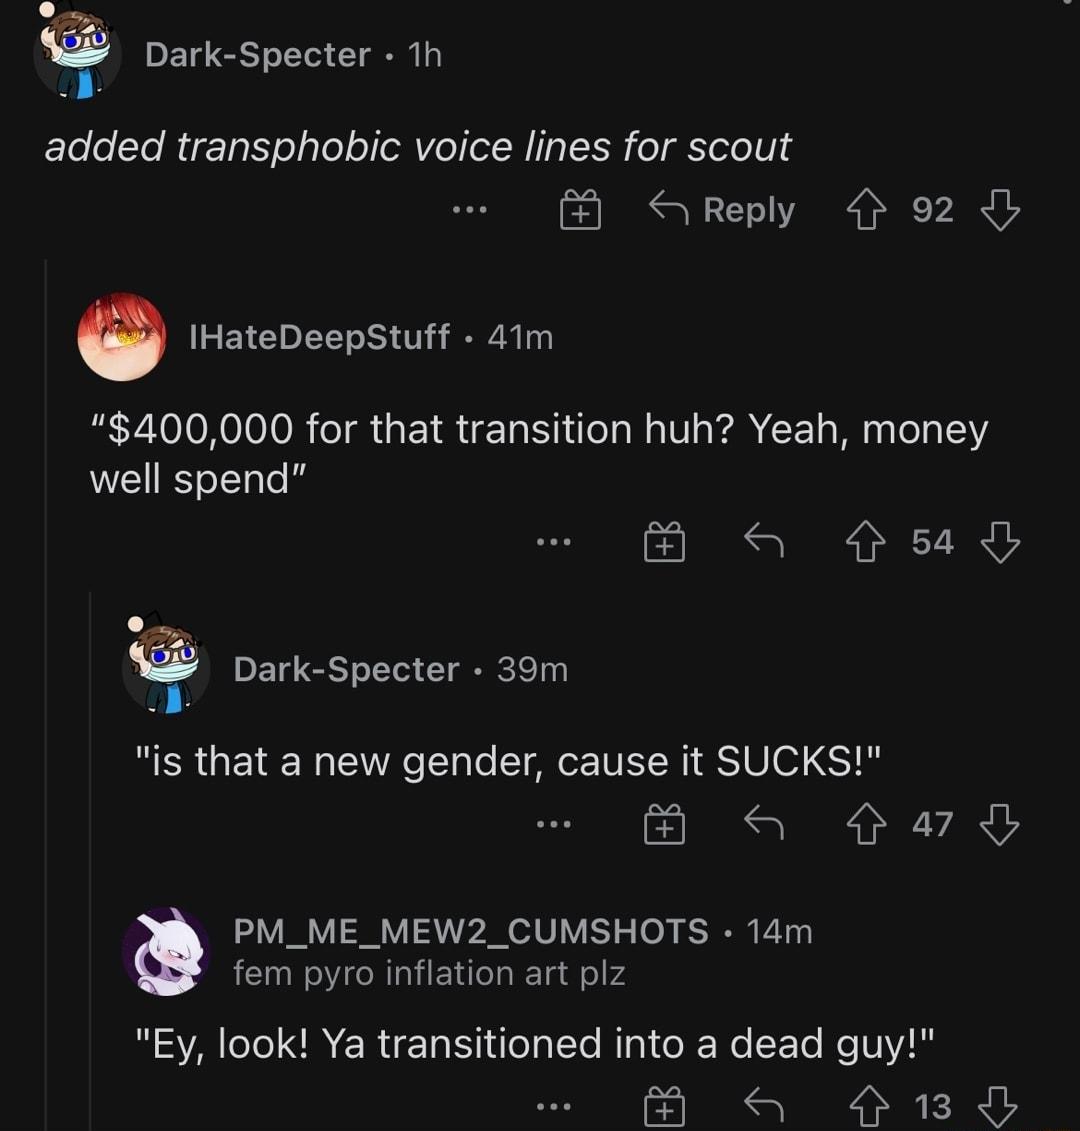Upvote the comment with 13 points

point(868,1105)
